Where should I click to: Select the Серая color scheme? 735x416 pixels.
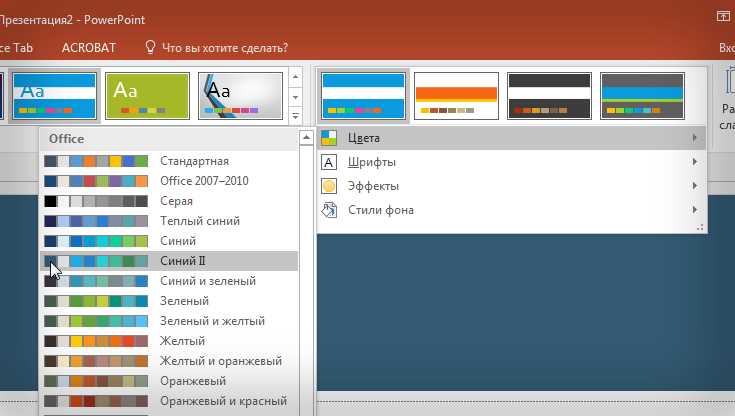click(169, 201)
